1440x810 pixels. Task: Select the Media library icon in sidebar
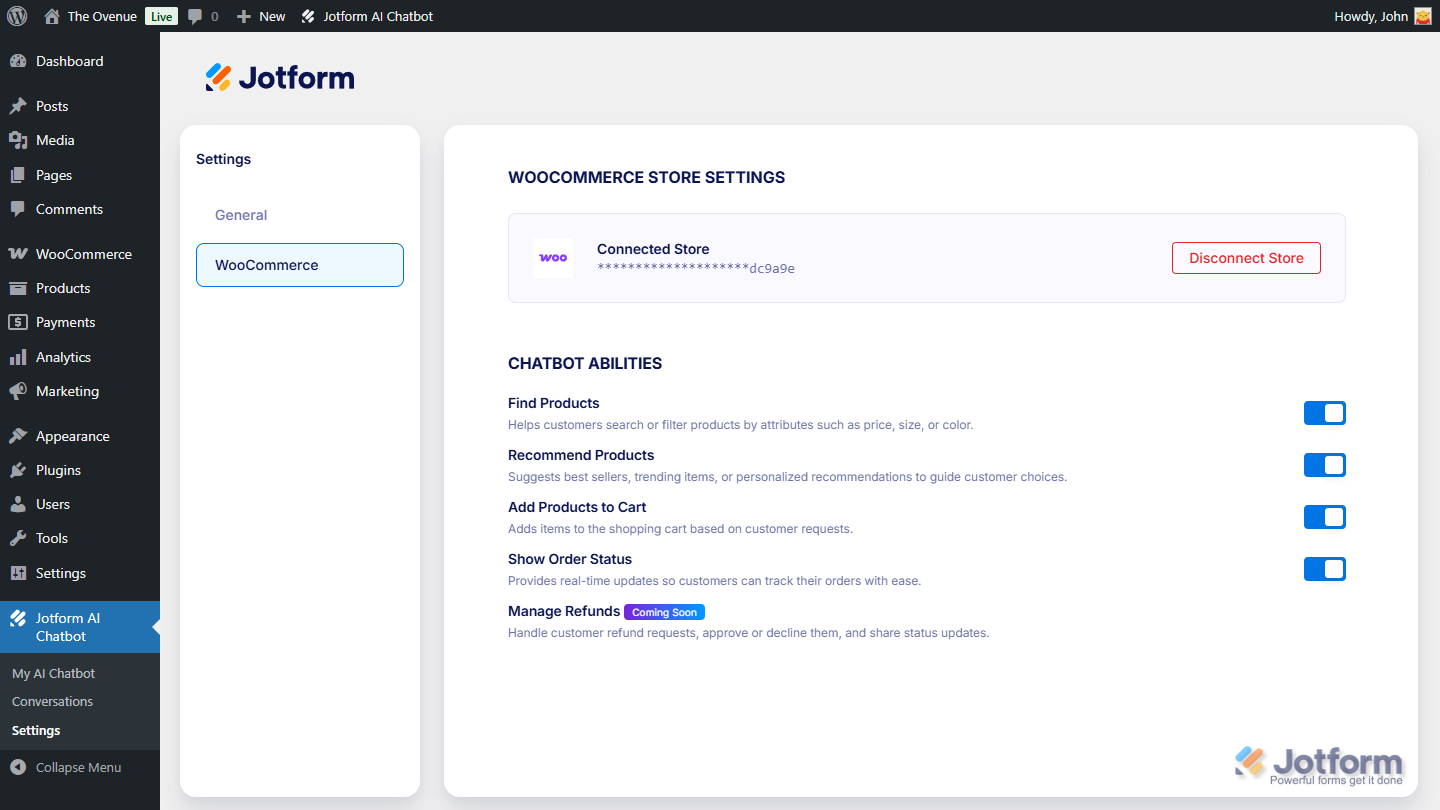(20, 140)
